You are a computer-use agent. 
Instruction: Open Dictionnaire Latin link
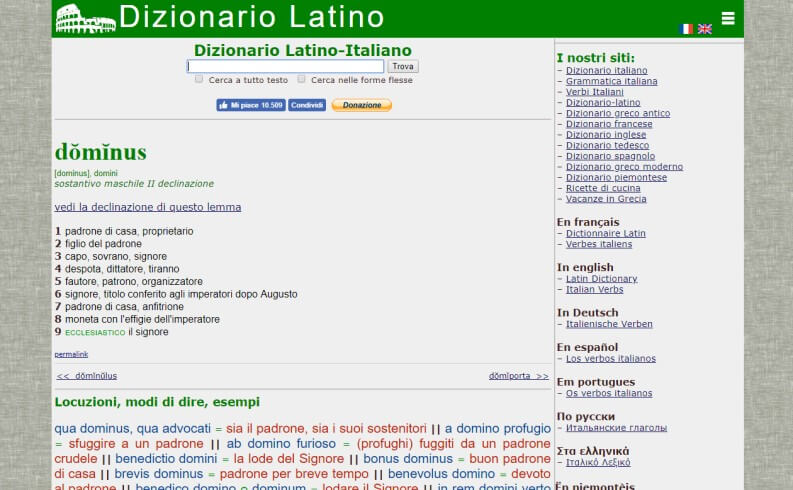(x=605, y=233)
